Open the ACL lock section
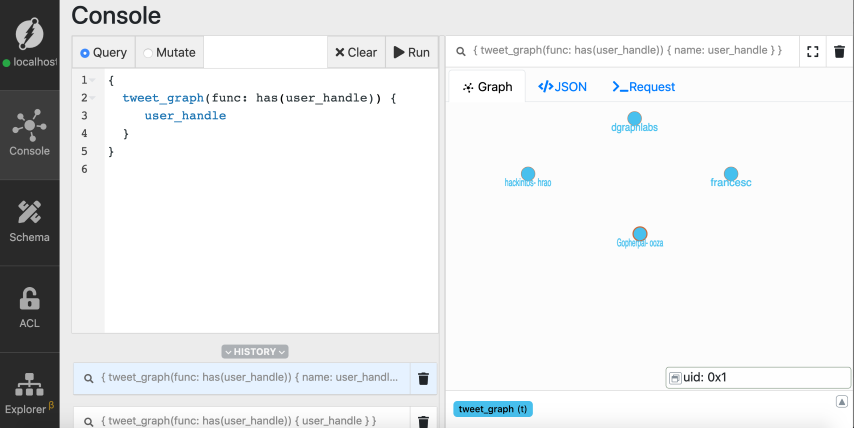Screen dimensions: 854x428 point(29,308)
